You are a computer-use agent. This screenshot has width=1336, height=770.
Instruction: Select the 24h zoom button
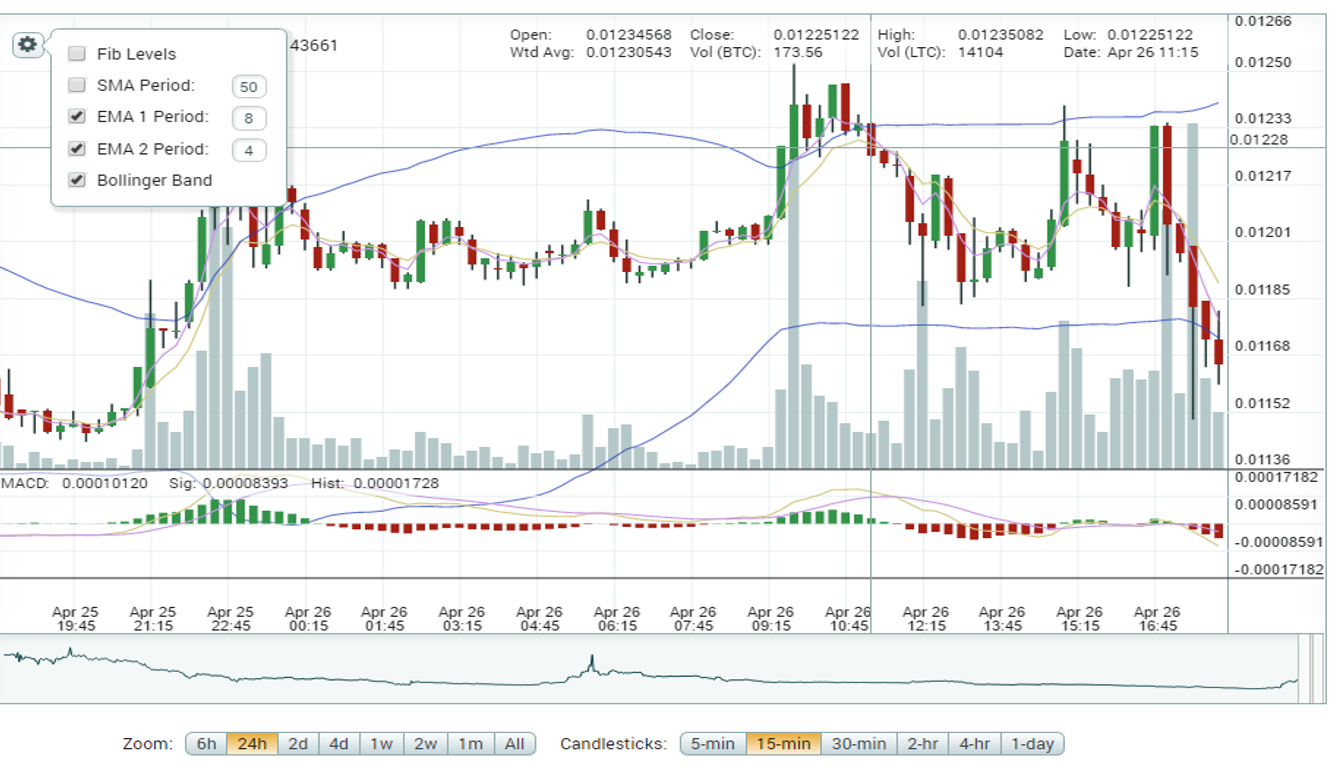[x=252, y=744]
